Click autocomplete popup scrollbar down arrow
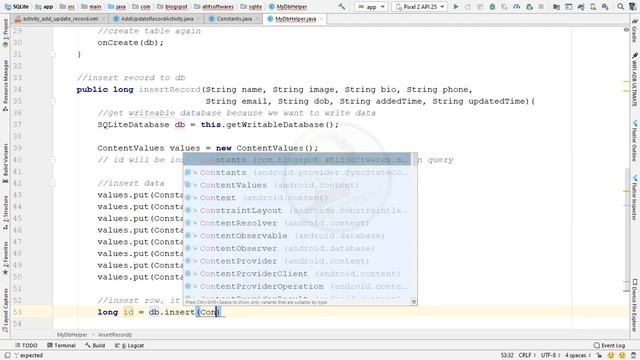The width and height of the screenshot is (640, 360). (x=414, y=302)
